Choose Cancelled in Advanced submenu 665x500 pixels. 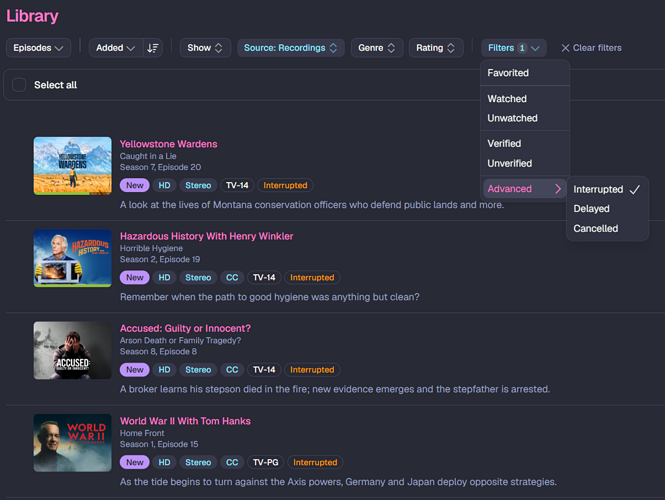pyautogui.click(x=607, y=229)
